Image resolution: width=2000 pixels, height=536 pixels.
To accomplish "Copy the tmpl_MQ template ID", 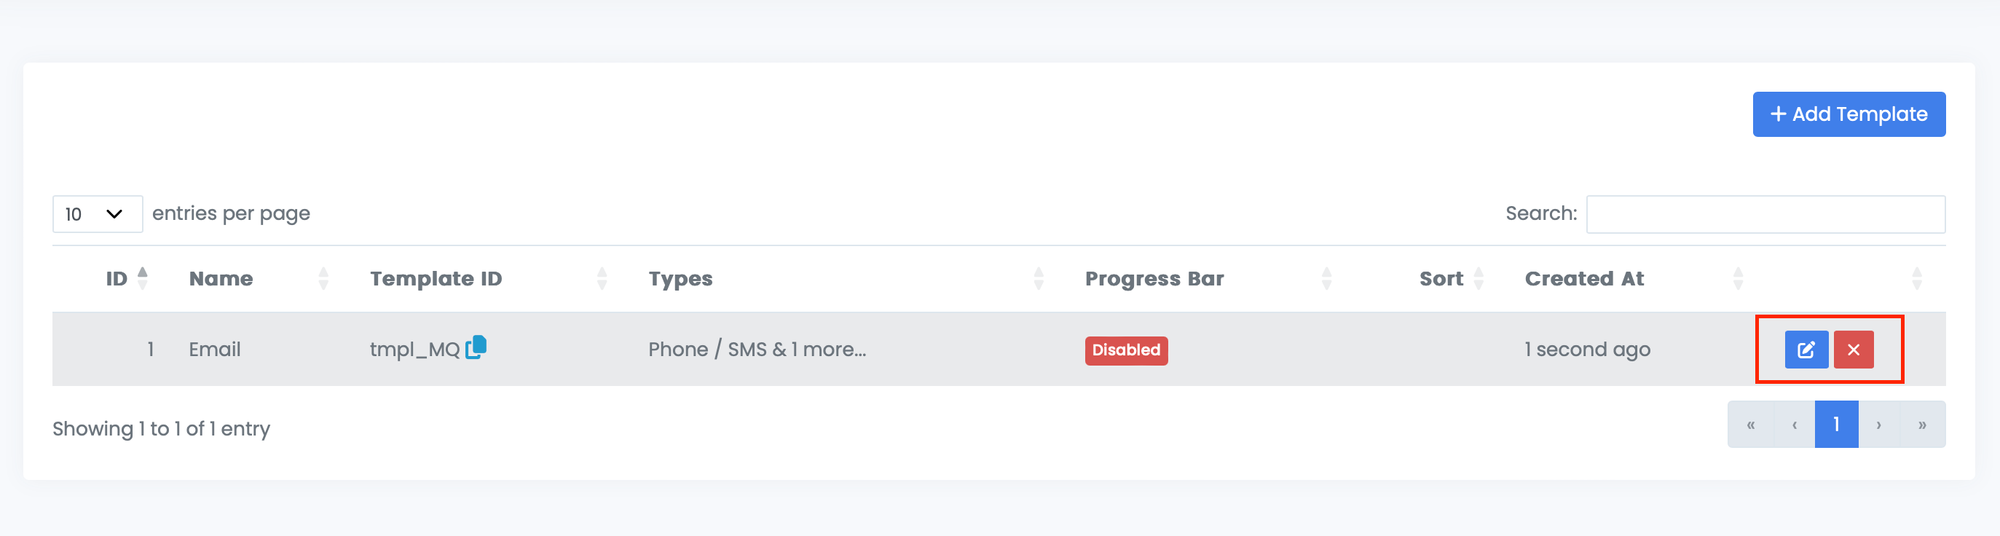I will (476, 347).
